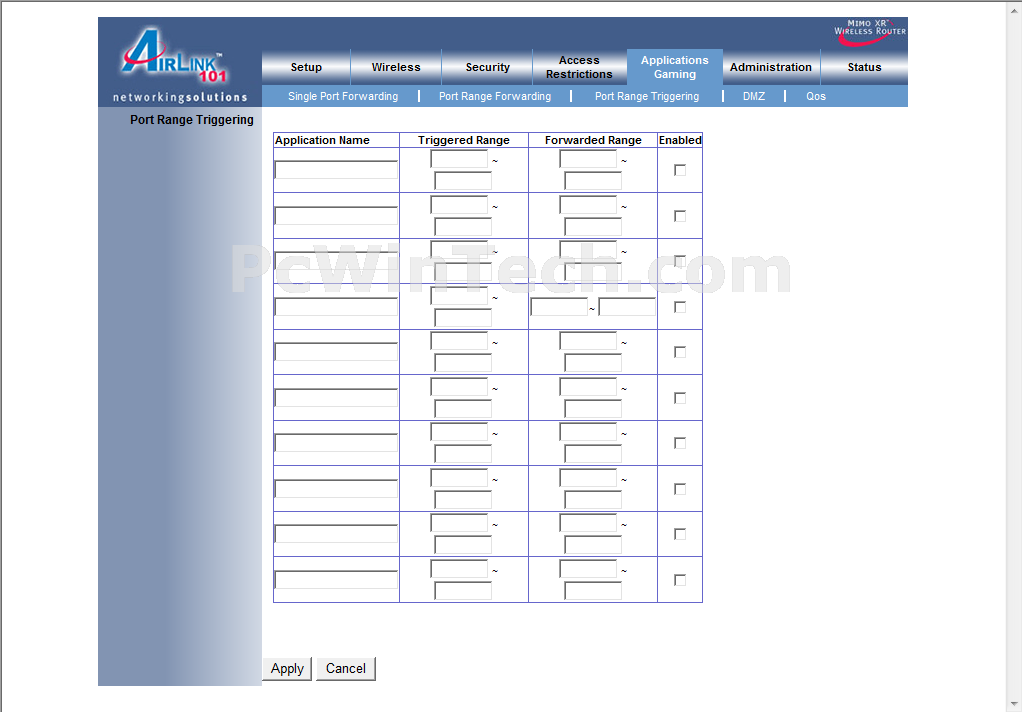Click last row Forwarded Range start field
This screenshot has height=712, width=1022.
point(588,569)
